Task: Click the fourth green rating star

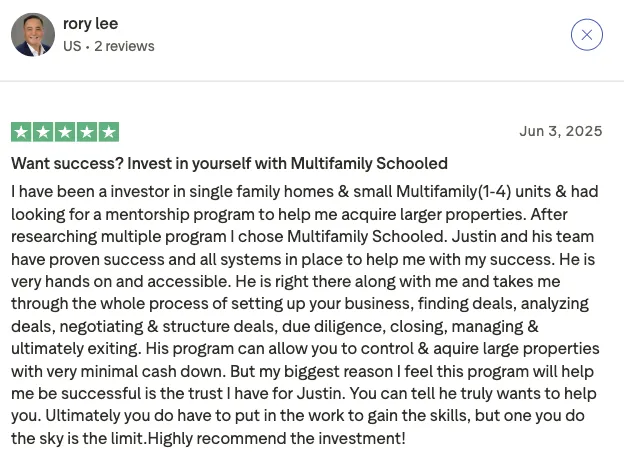Action: pos(87,132)
